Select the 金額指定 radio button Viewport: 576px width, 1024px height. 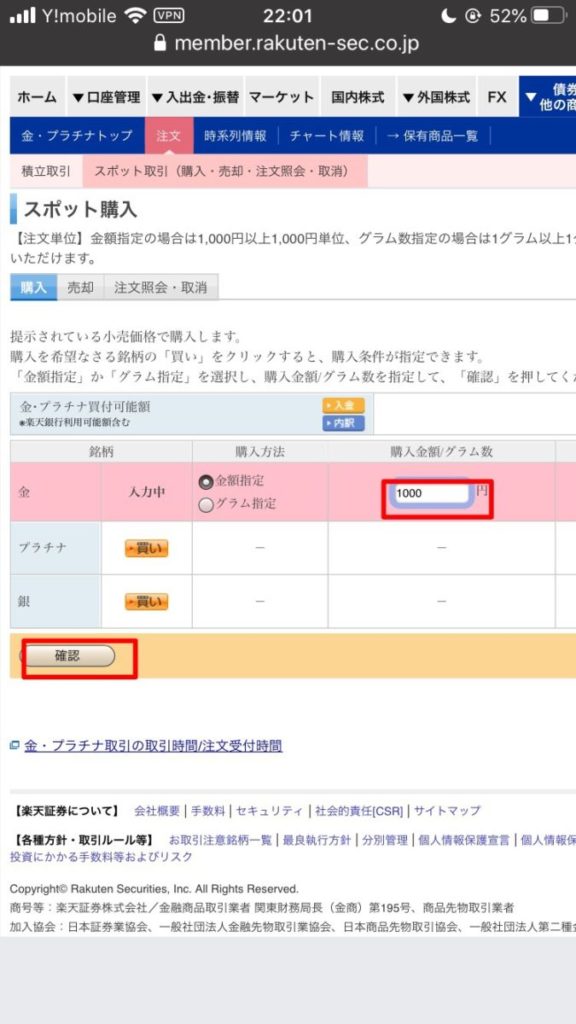[206, 482]
